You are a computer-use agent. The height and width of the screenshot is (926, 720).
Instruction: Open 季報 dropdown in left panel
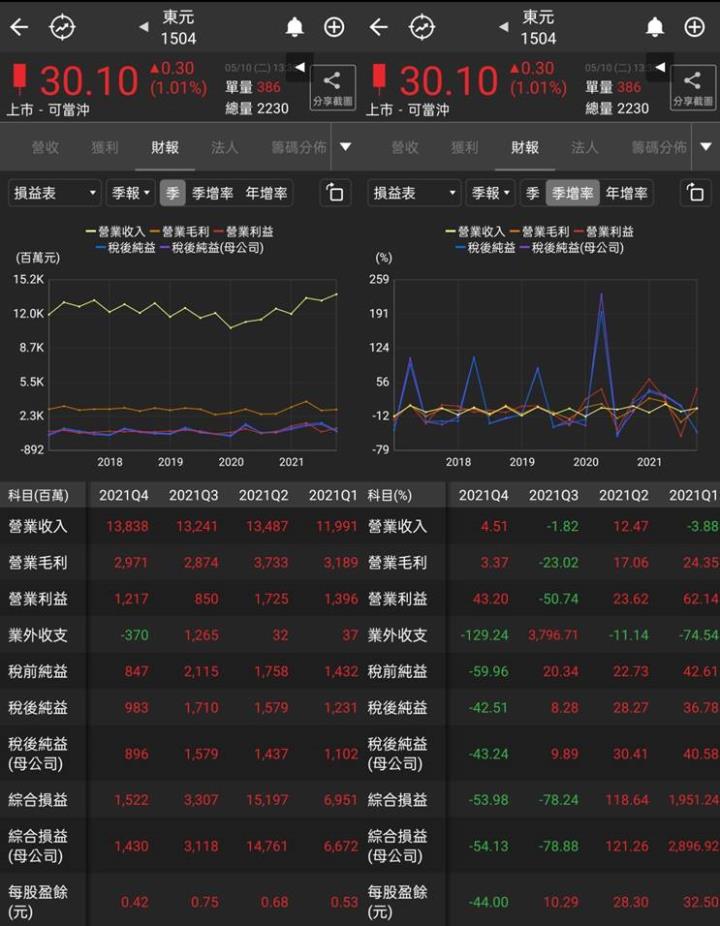click(131, 193)
